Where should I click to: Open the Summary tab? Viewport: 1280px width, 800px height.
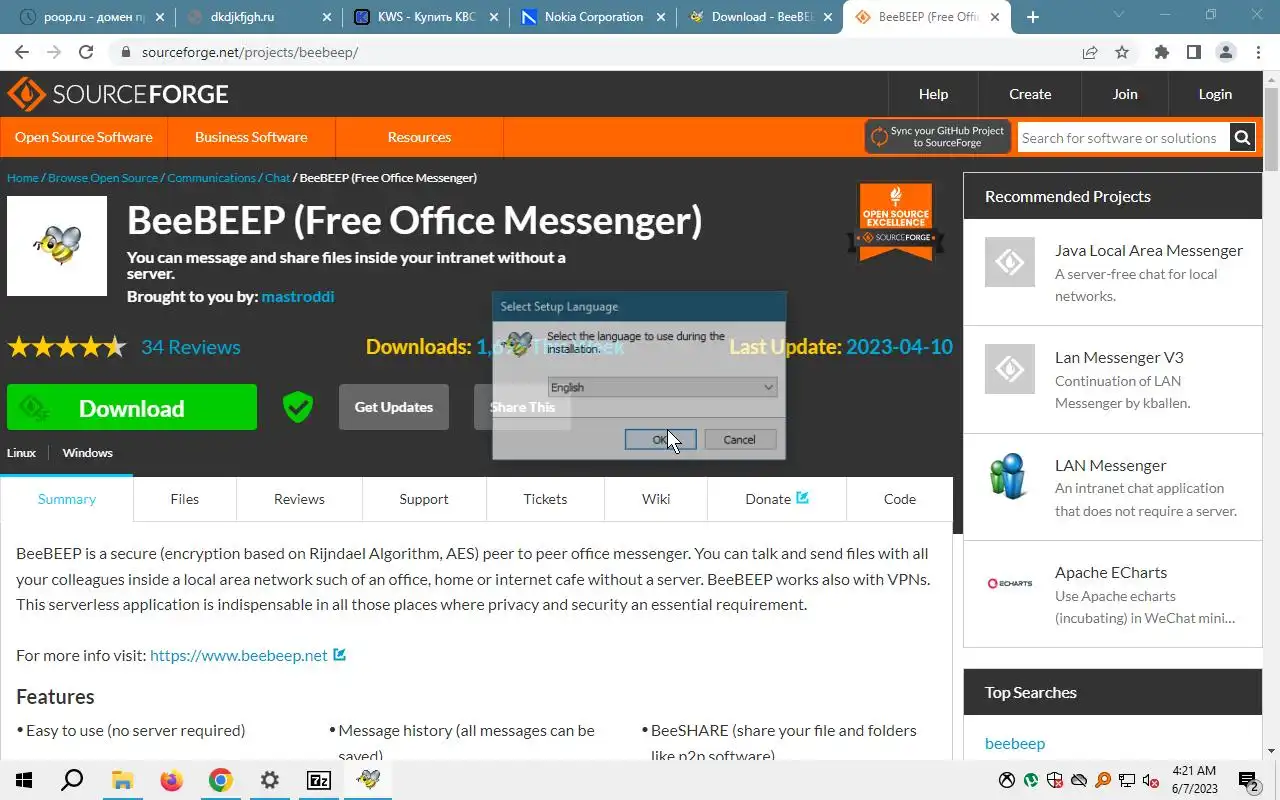pyautogui.click(x=67, y=499)
